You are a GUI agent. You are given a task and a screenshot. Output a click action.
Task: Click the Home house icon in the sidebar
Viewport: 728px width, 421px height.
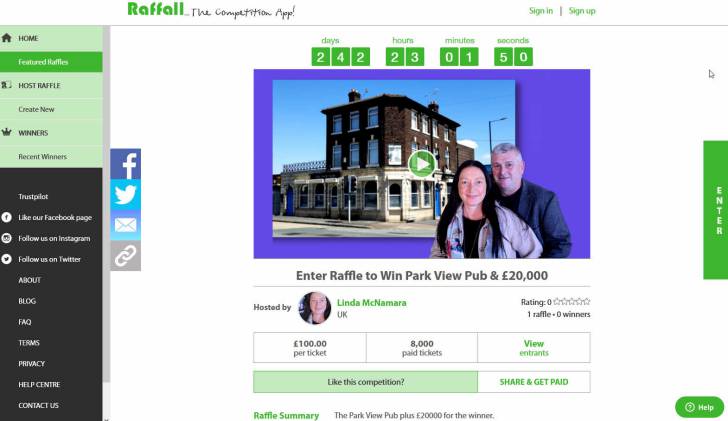(6, 38)
